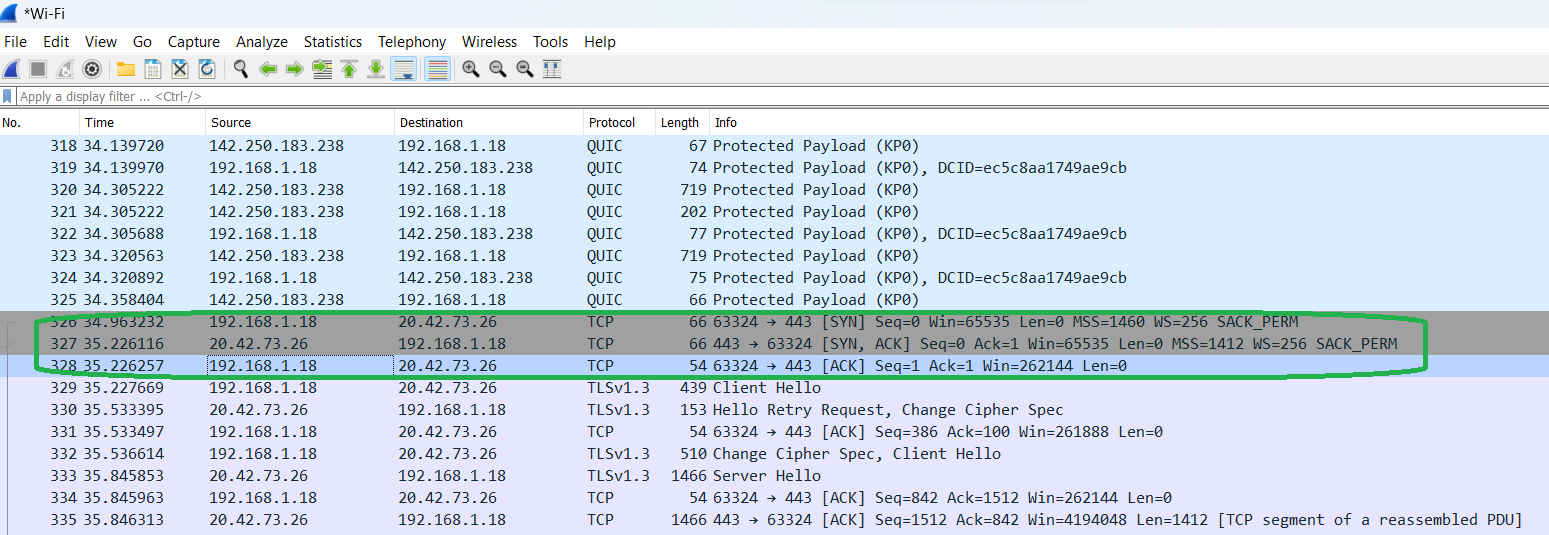
Task: Go forward in packet history
Action: click(x=295, y=69)
